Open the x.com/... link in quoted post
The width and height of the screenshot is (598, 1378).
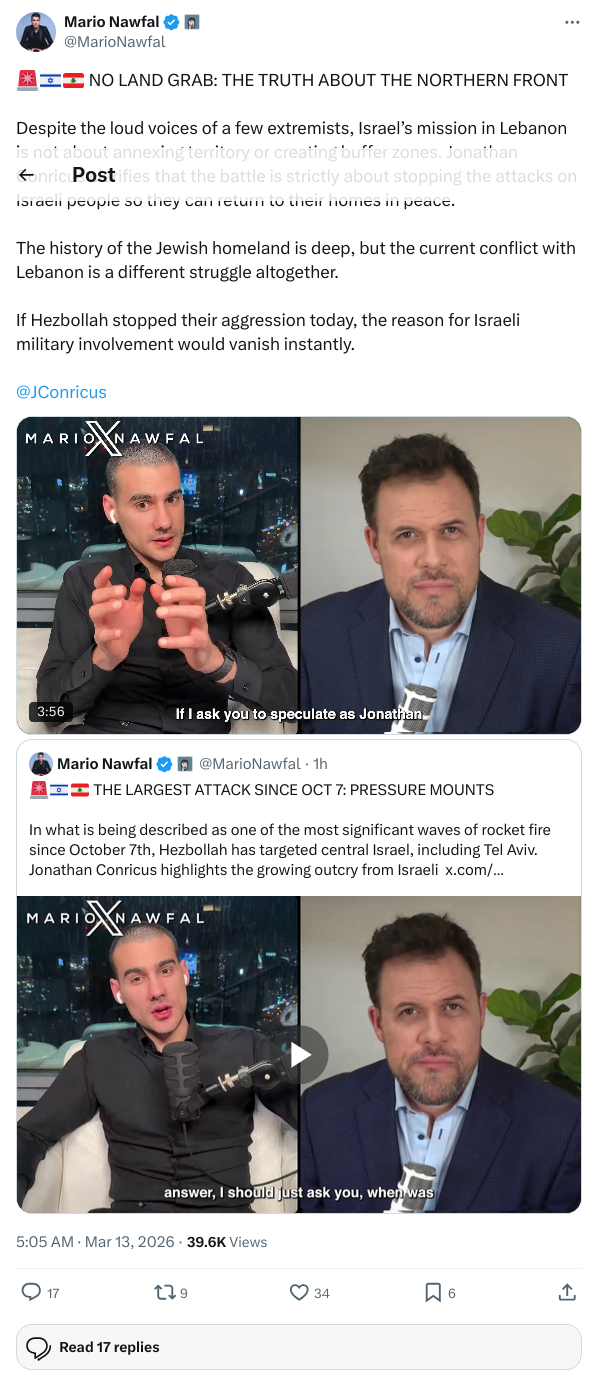click(474, 870)
